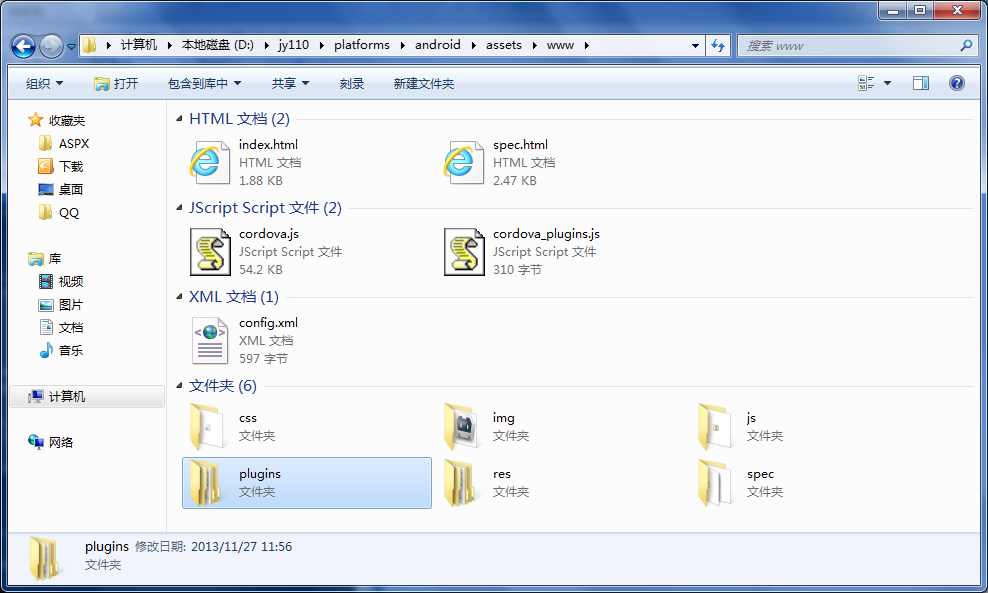Collapse the HTML 文档 group
988x593 pixels.
[x=179, y=118]
